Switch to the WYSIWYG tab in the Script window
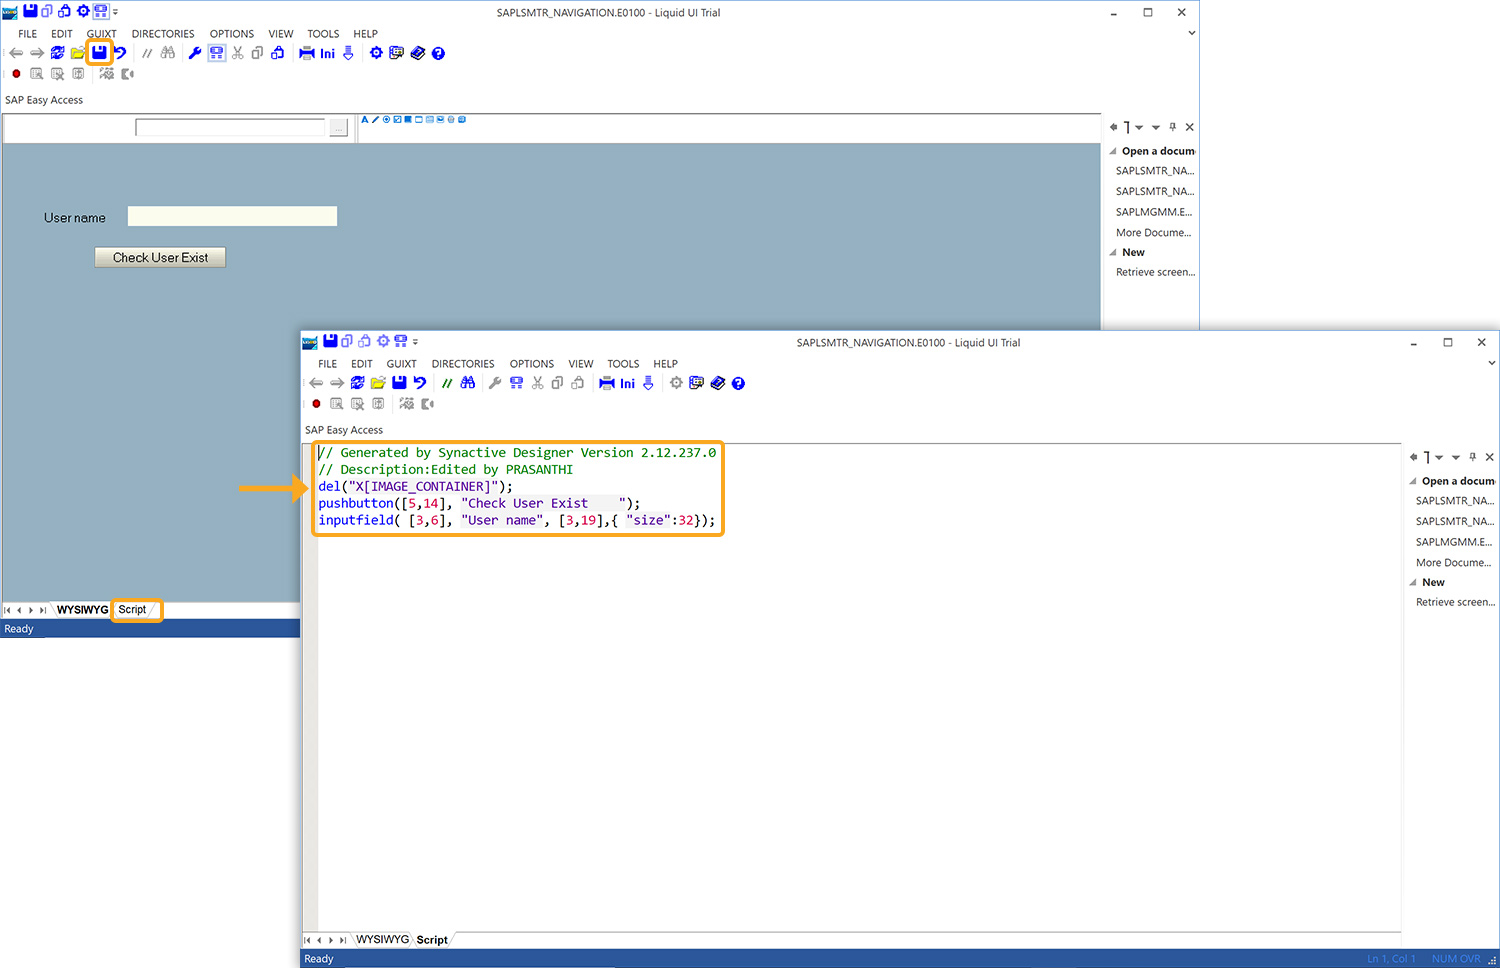Viewport: 1500px width, 968px height. point(383,940)
